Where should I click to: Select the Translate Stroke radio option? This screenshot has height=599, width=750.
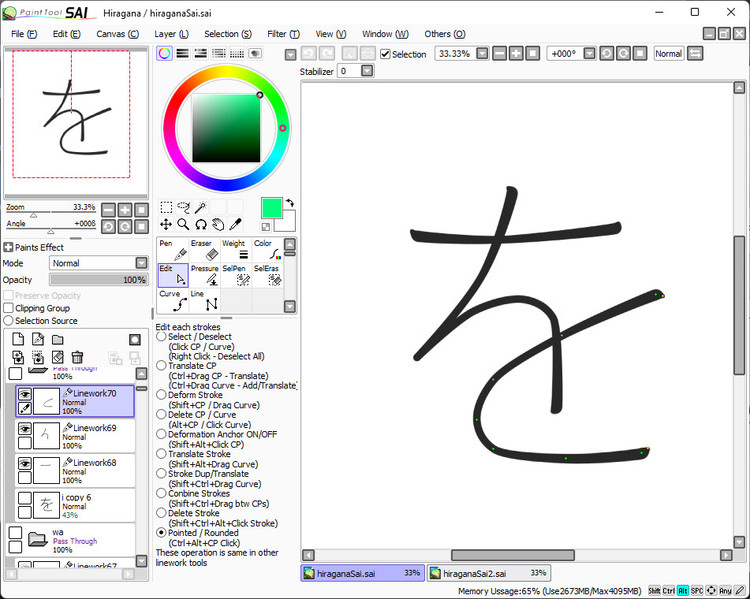(x=161, y=455)
